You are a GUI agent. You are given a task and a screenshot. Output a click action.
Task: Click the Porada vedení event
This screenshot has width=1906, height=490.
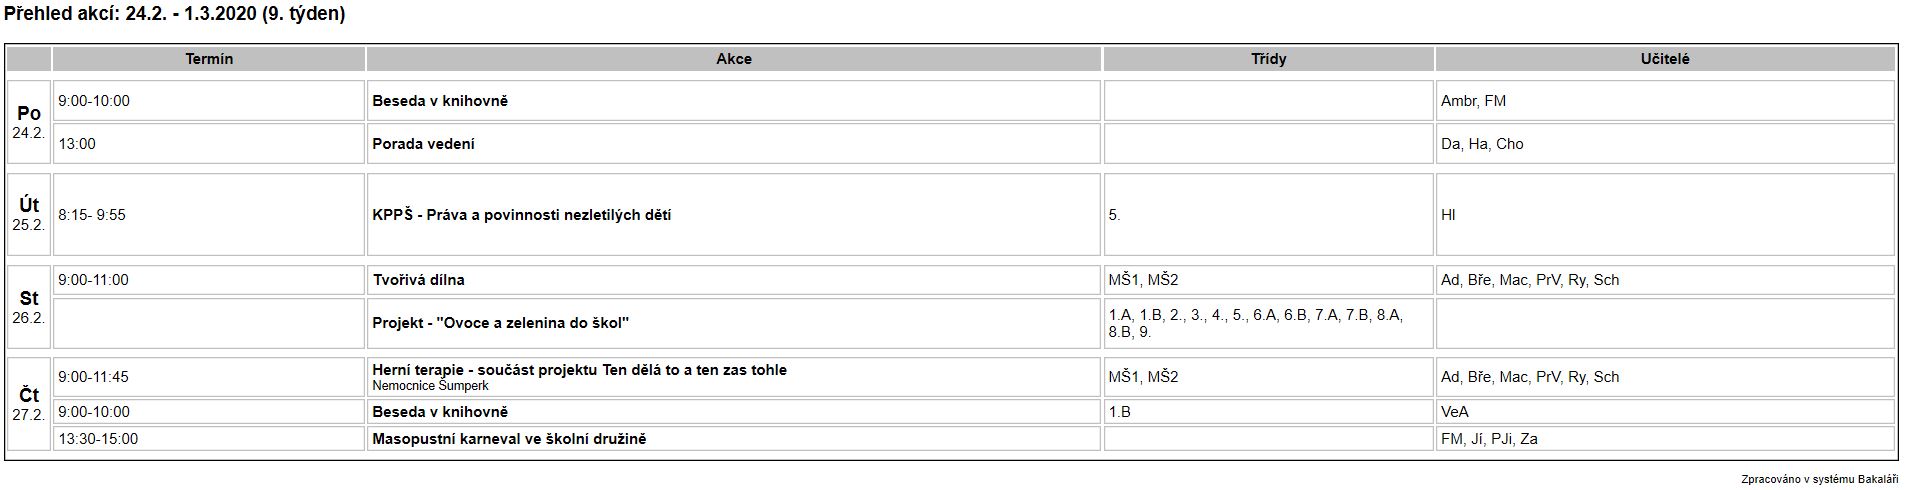[423, 144]
